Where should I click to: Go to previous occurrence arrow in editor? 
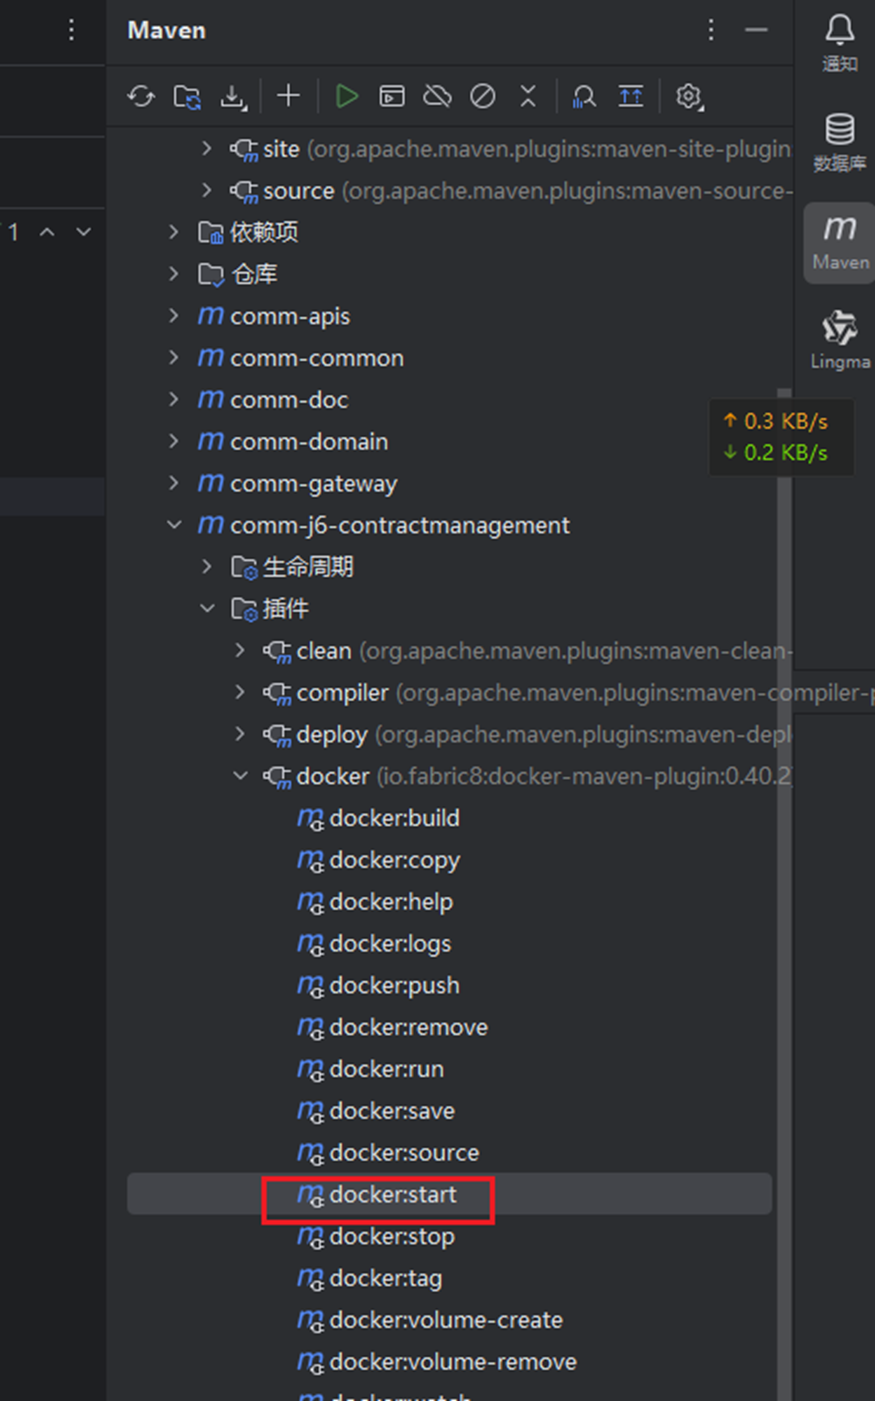point(47,232)
